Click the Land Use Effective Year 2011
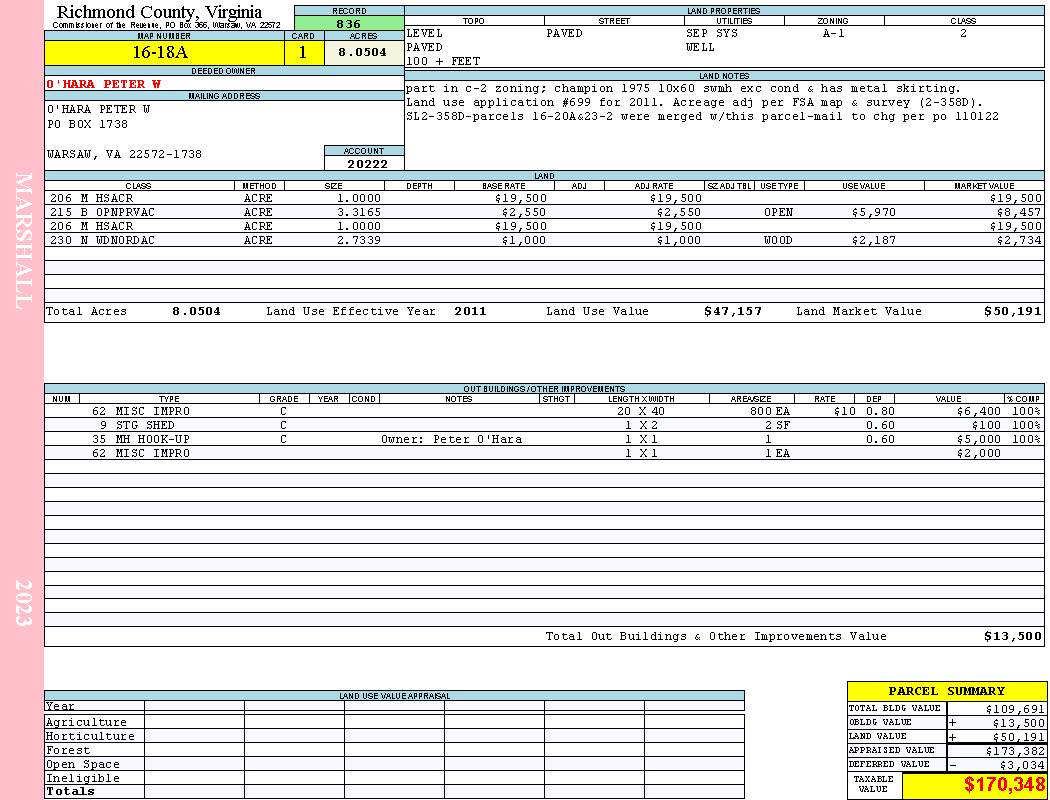 coord(470,311)
